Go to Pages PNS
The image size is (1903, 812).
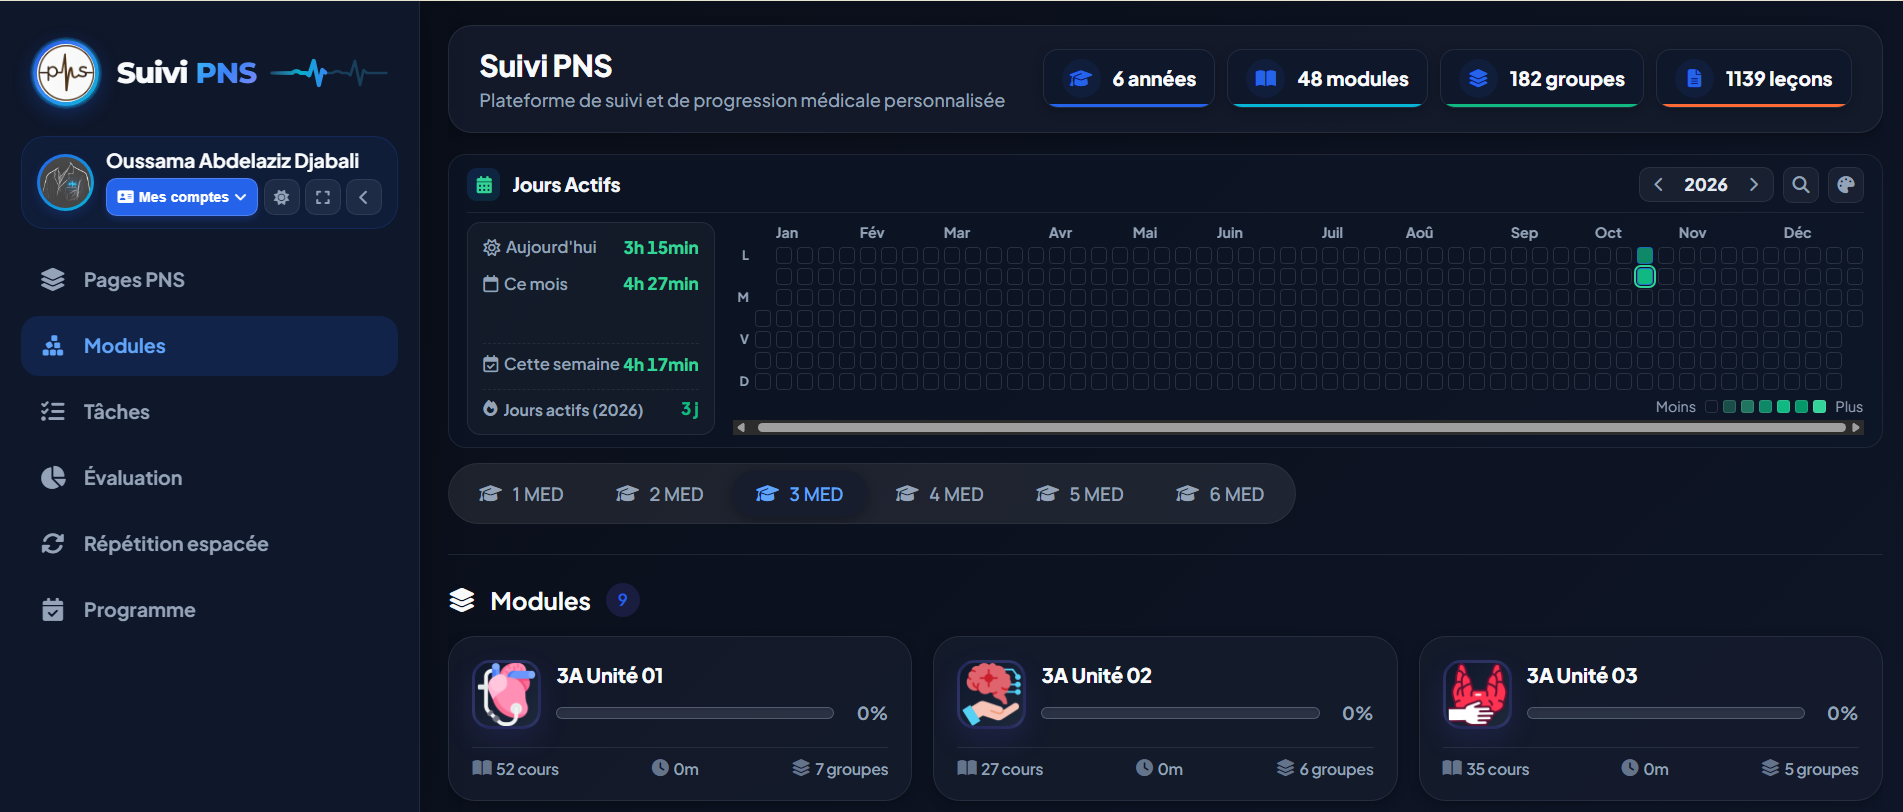pos(209,280)
